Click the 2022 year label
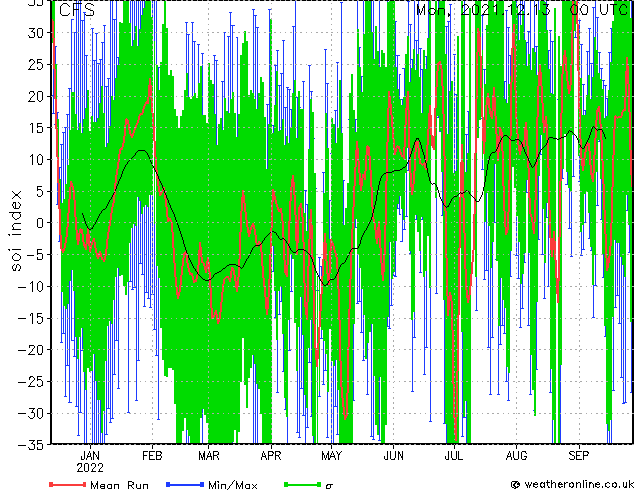This screenshot has height=490, width=634. click(x=90, y=468)
